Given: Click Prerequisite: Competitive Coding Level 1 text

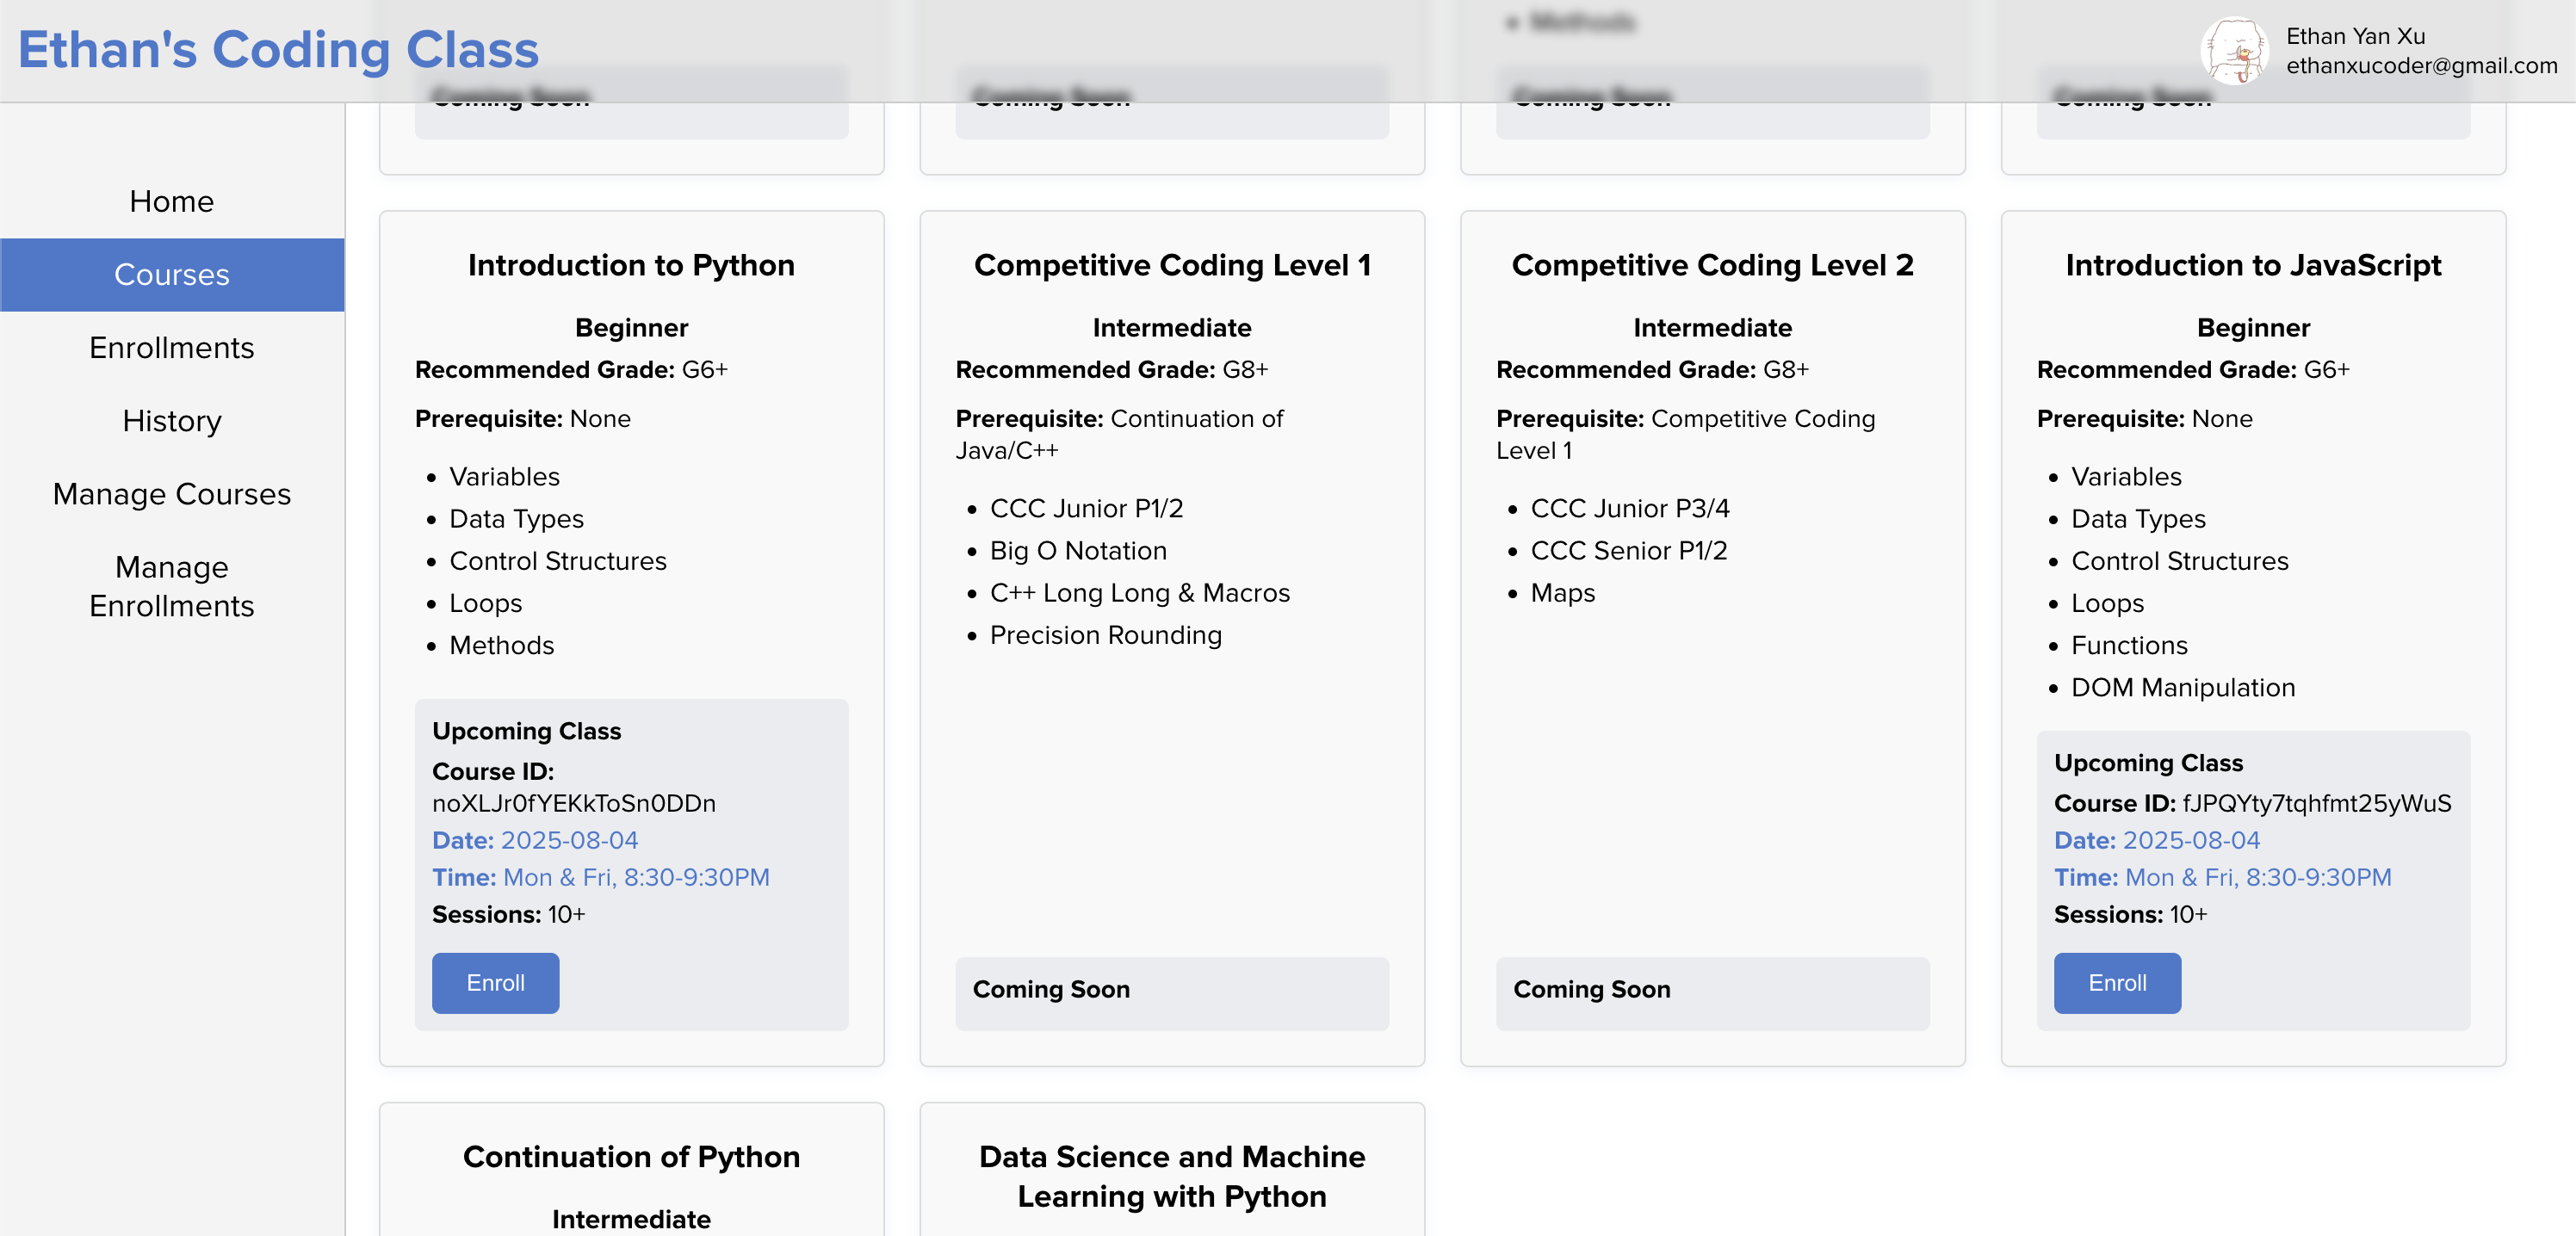Looking at the screenshot, I should [x=1685, y=434].
